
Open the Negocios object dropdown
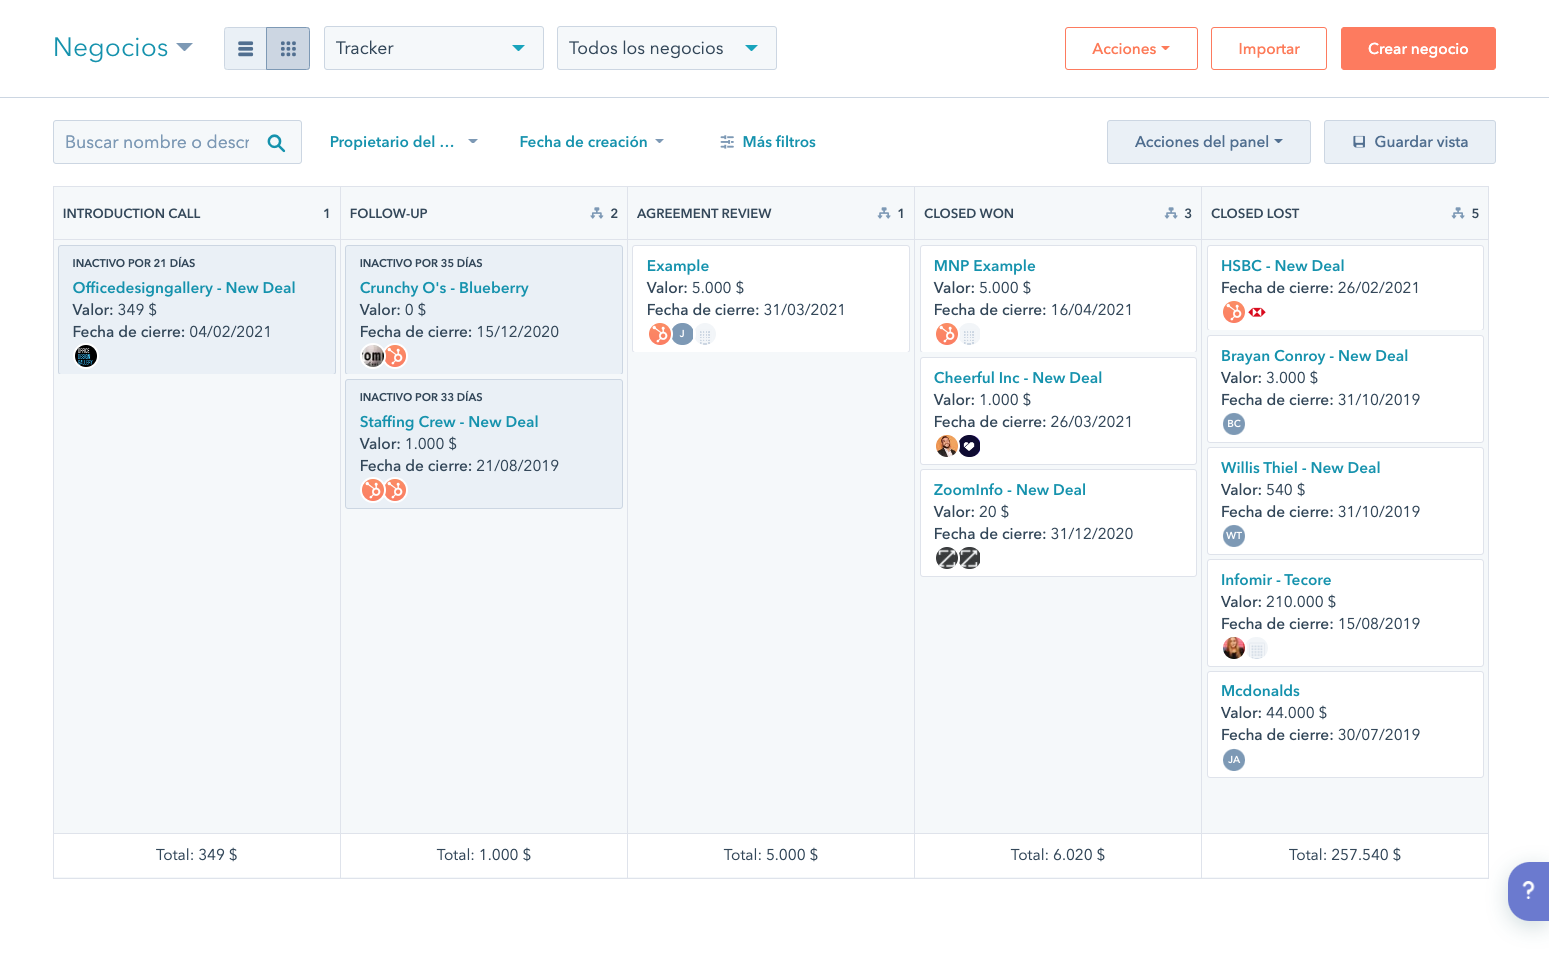(123, 47)
